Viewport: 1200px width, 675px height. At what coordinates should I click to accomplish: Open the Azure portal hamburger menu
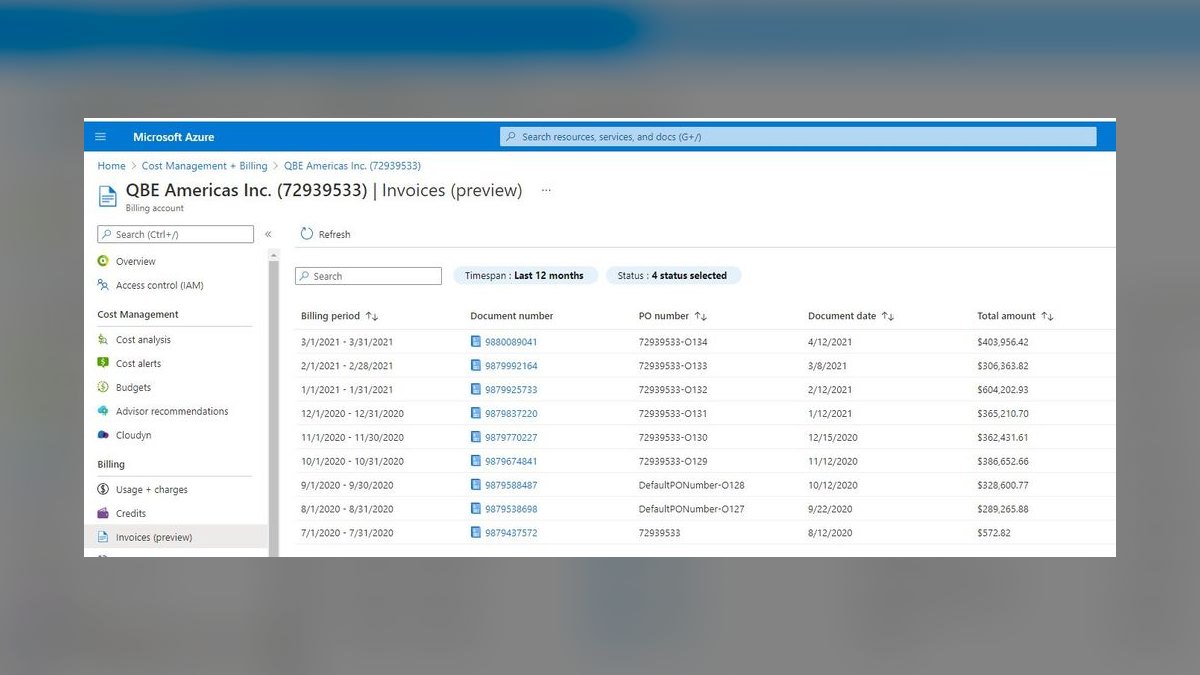100,137
